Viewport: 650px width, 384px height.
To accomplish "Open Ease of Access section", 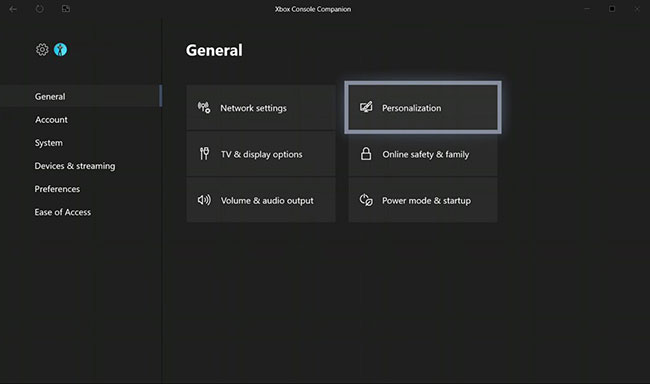I will click(63, 212).
